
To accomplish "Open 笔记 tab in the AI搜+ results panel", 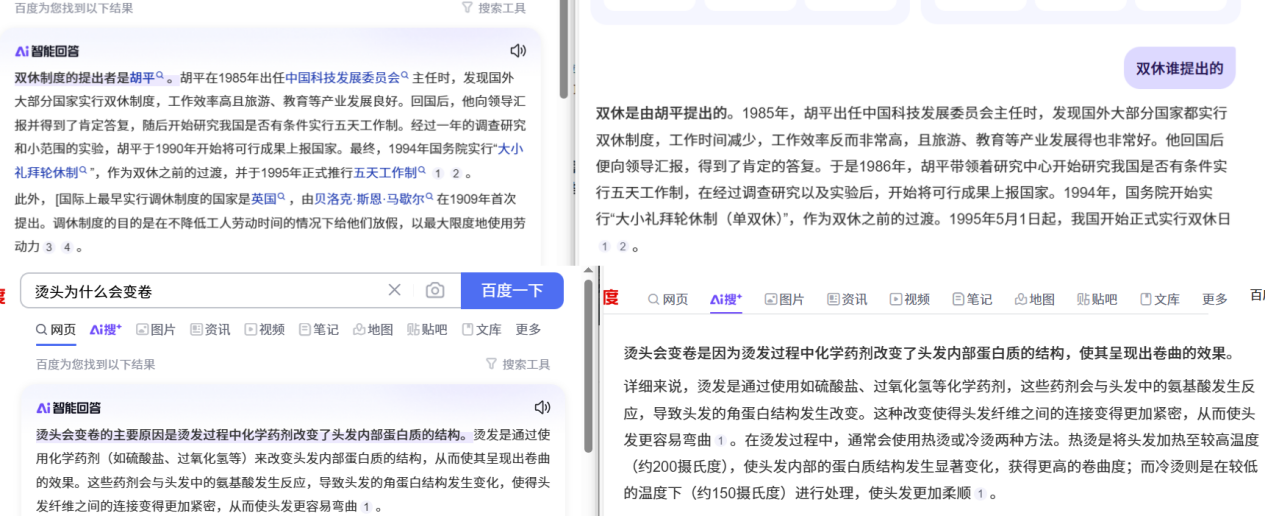I will (972, 299).
